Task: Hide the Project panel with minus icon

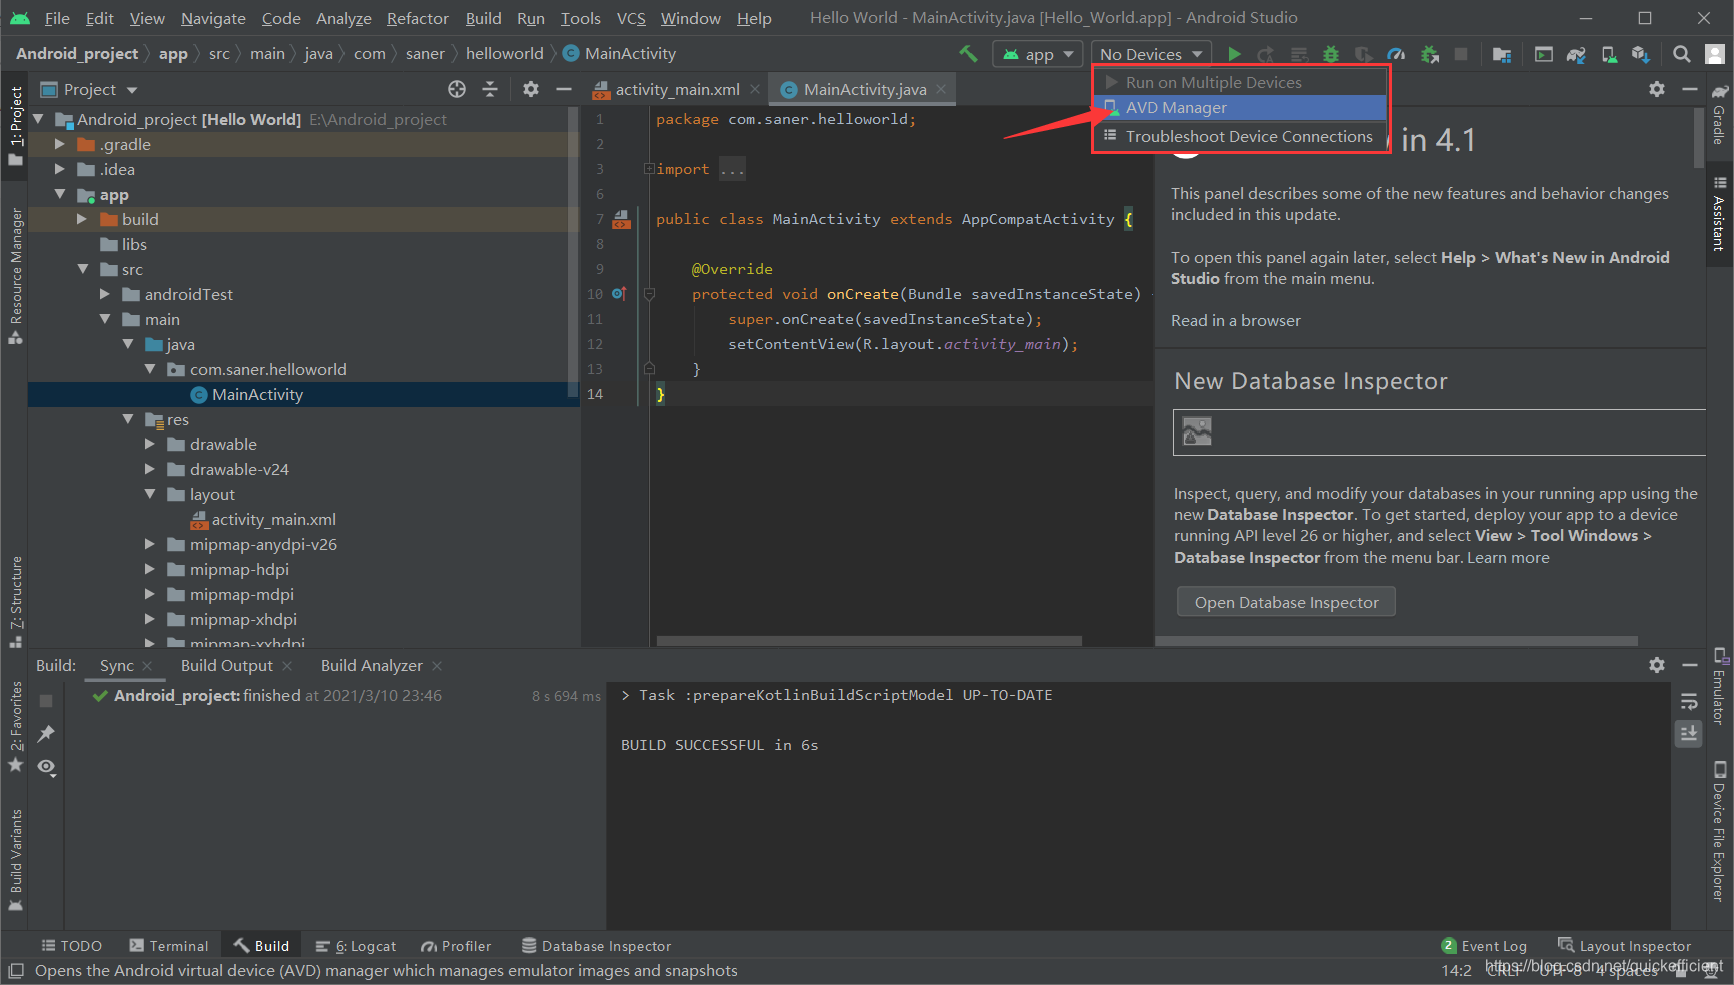Action: coord(564,89)
